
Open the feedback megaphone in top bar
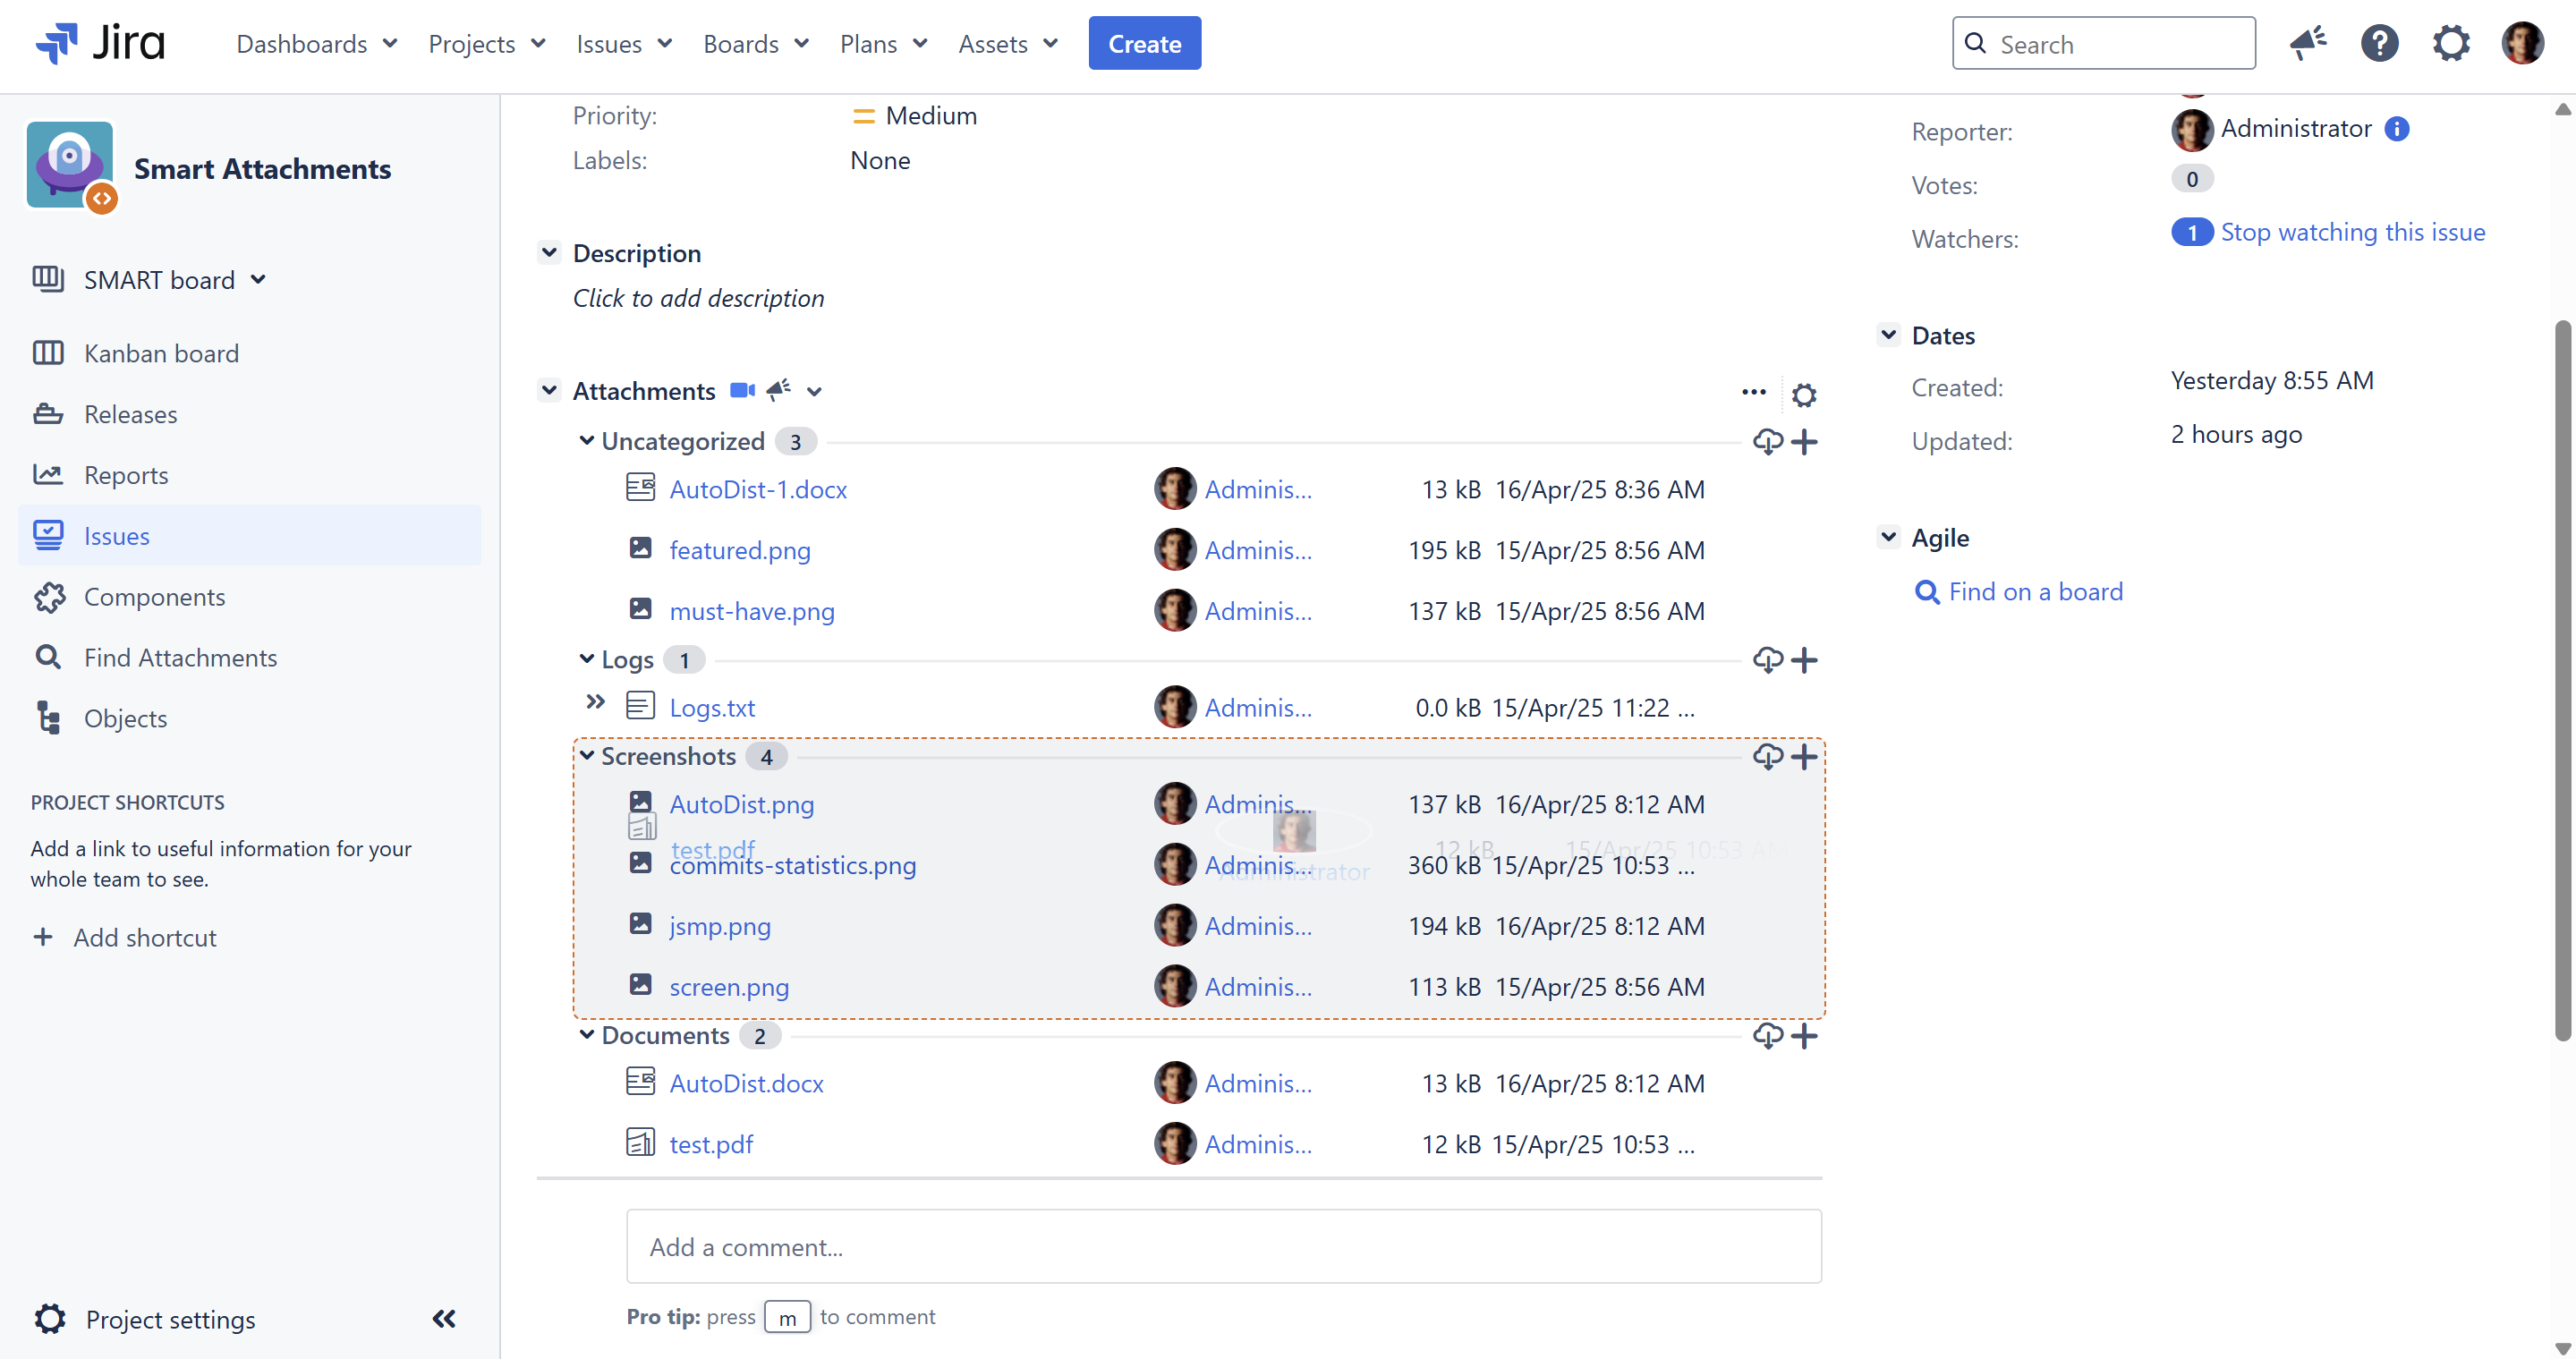(x=2307, y=44)
